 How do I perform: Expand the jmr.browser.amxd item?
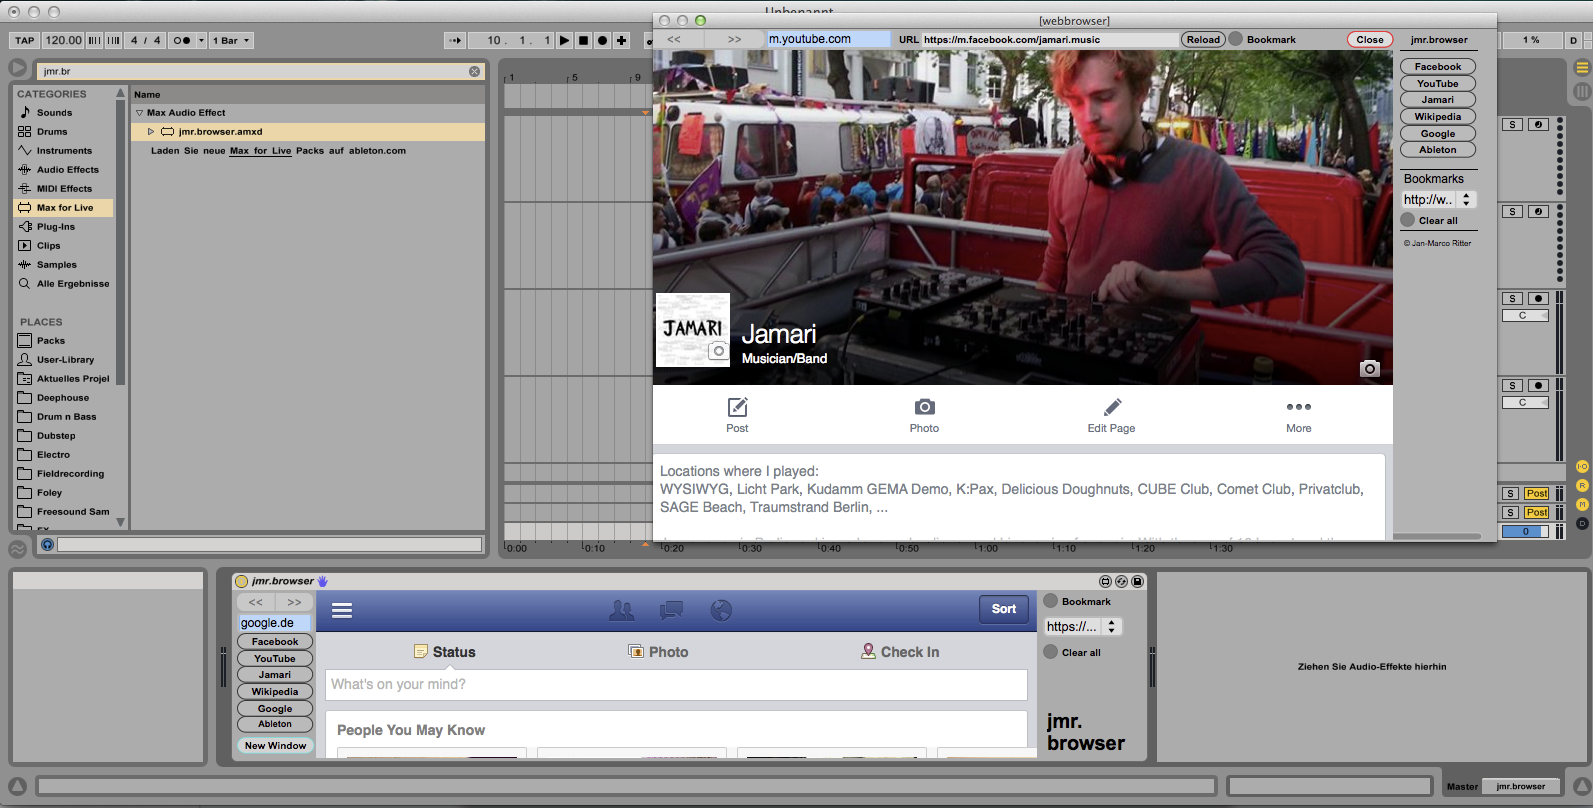pyautogui.click(x=151, y=132)
